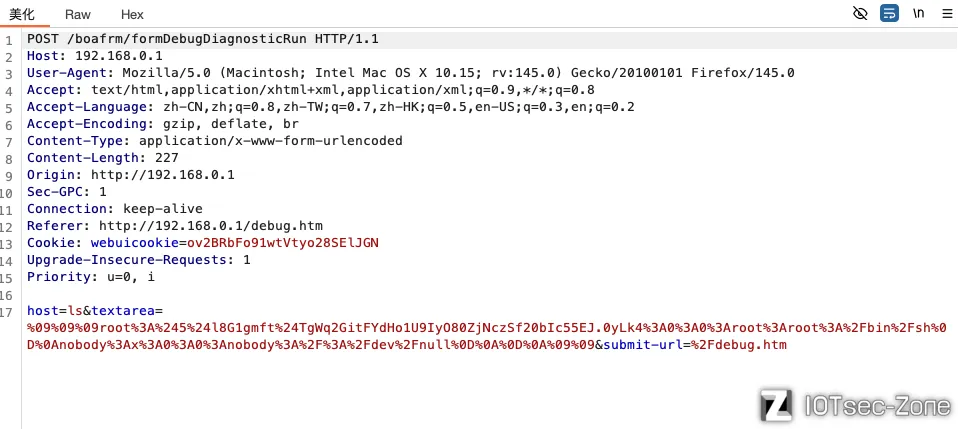Viewport: 958px width, 429px height.
Task: Click the Content-Length value 227
Action: [167, 158]
